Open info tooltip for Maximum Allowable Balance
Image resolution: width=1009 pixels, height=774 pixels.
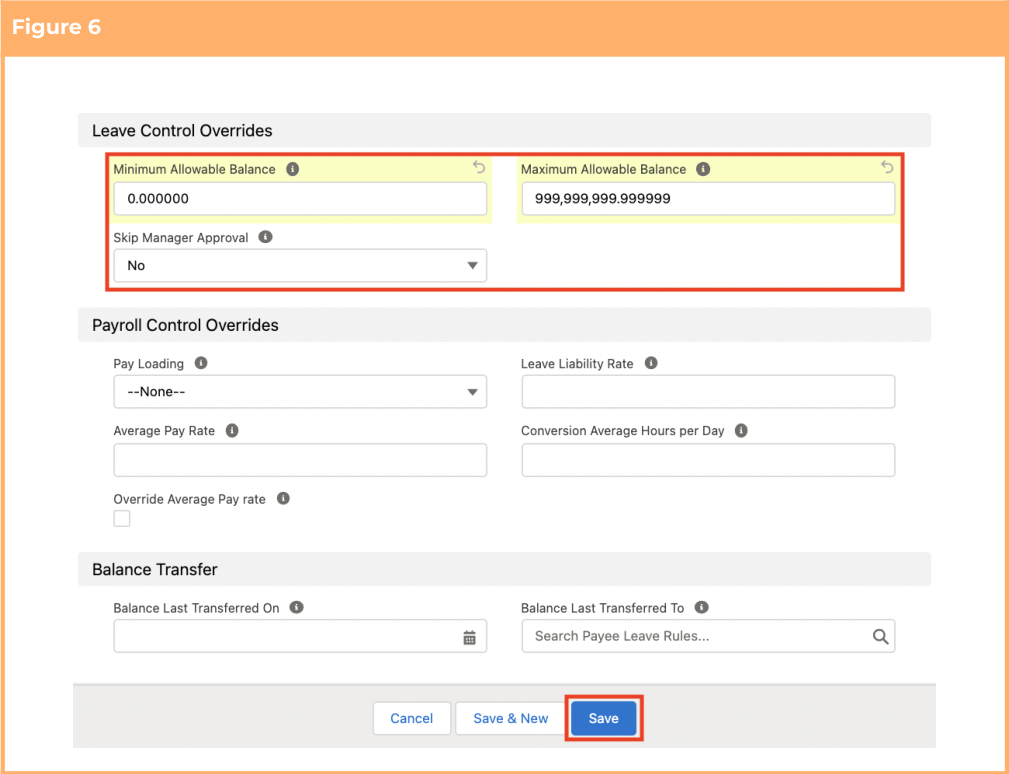tap(703, 169)
